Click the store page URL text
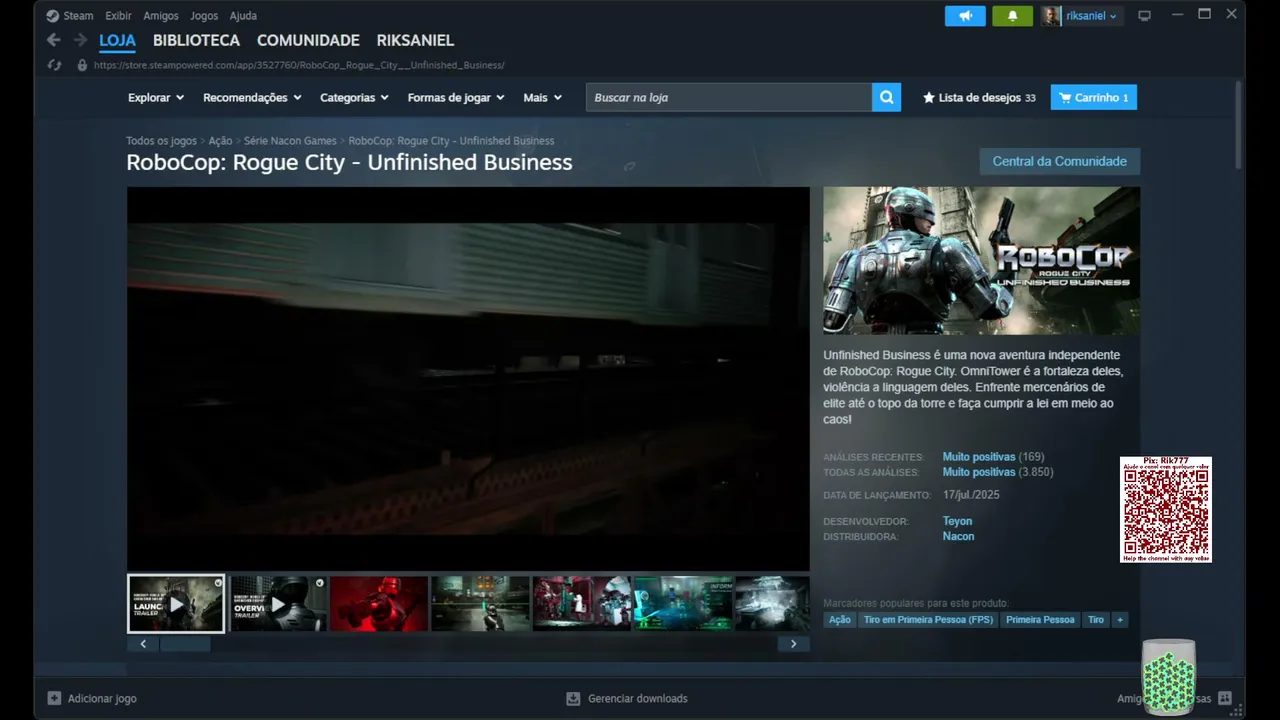This screenshot has width=1280, height=720. [x=299, y=65]
